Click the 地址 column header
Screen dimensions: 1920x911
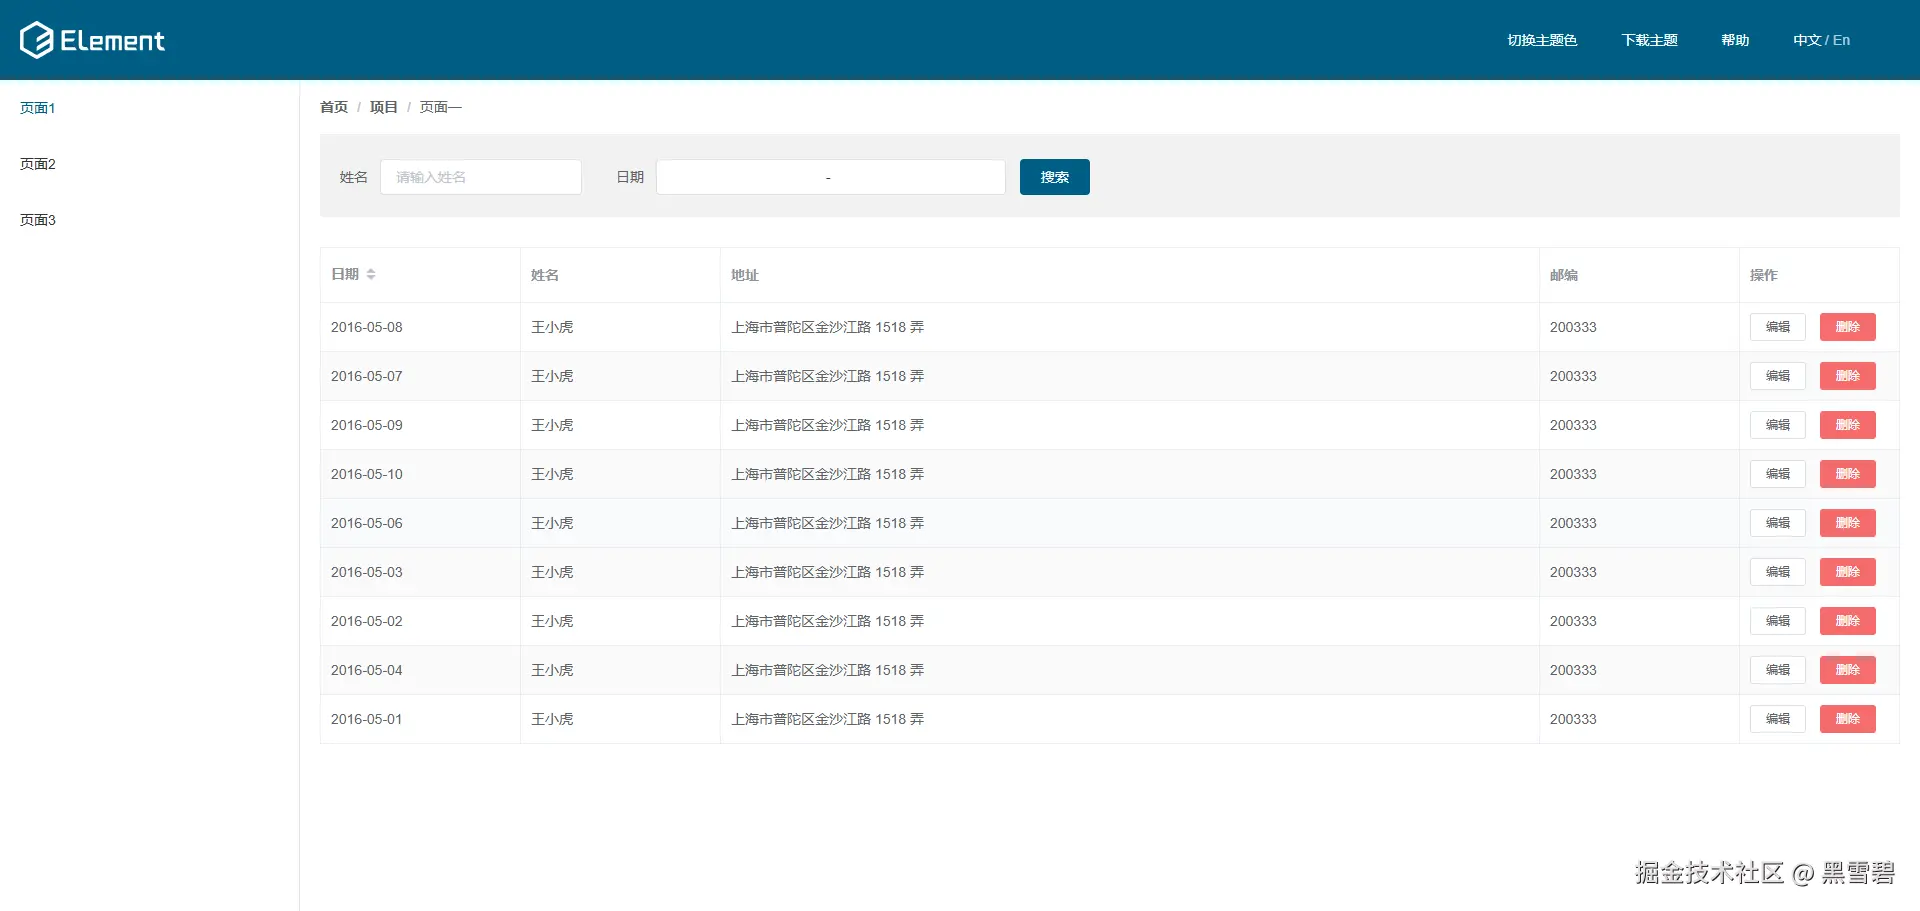745,275
